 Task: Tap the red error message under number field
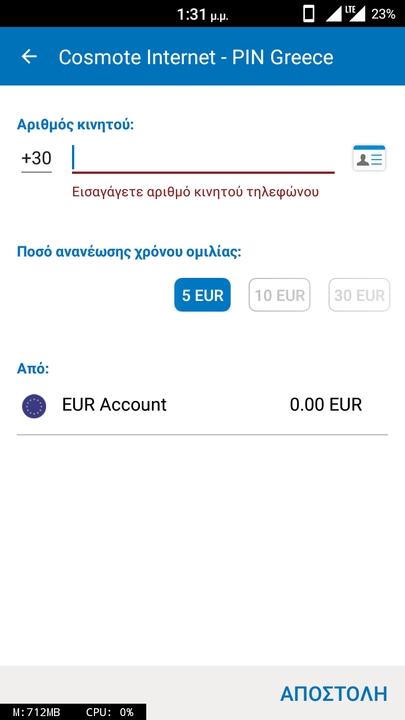coord(196,192)
